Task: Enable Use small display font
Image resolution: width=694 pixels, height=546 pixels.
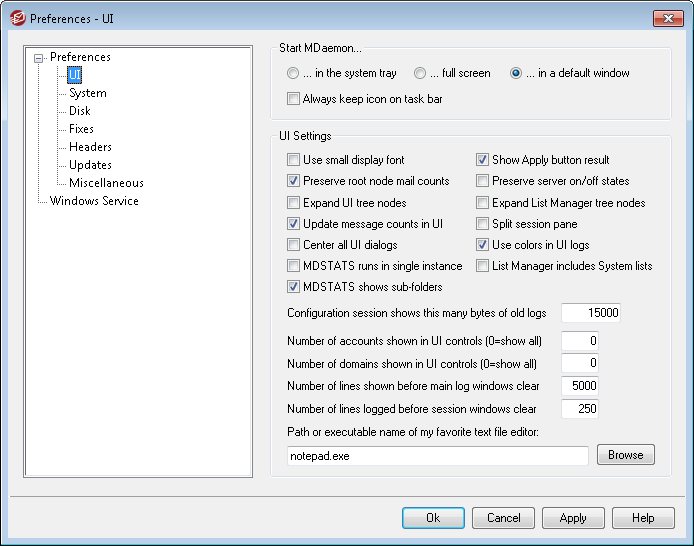Action: click(293, 160)
